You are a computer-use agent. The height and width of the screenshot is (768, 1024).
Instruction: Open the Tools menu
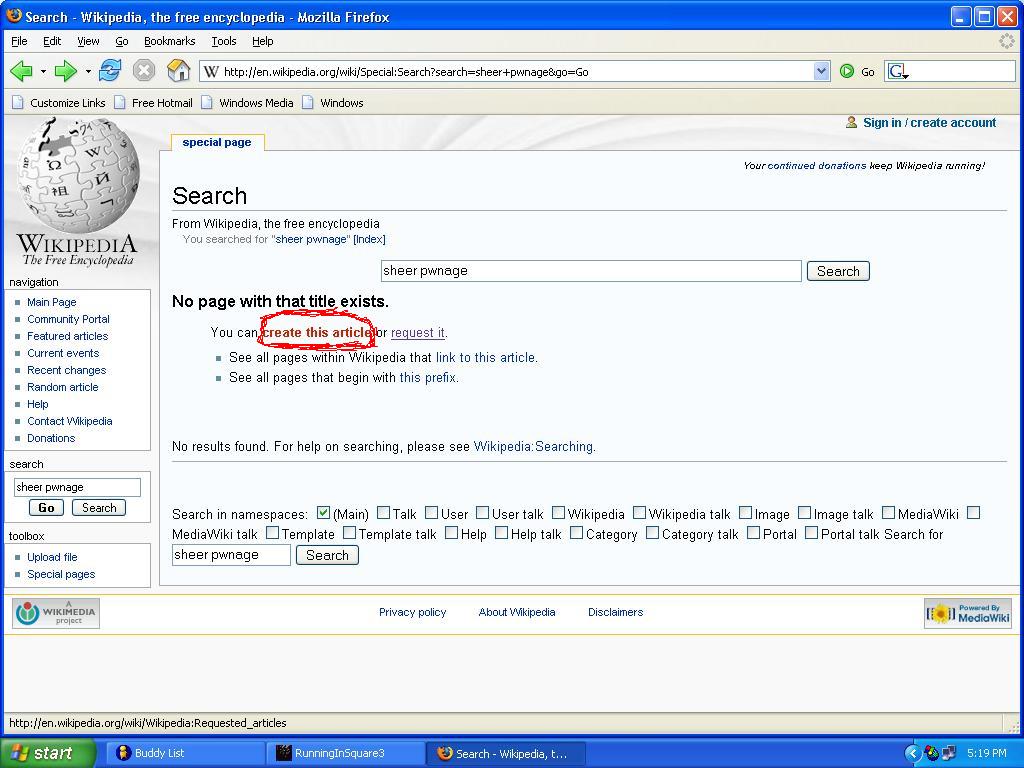(223, 41)
